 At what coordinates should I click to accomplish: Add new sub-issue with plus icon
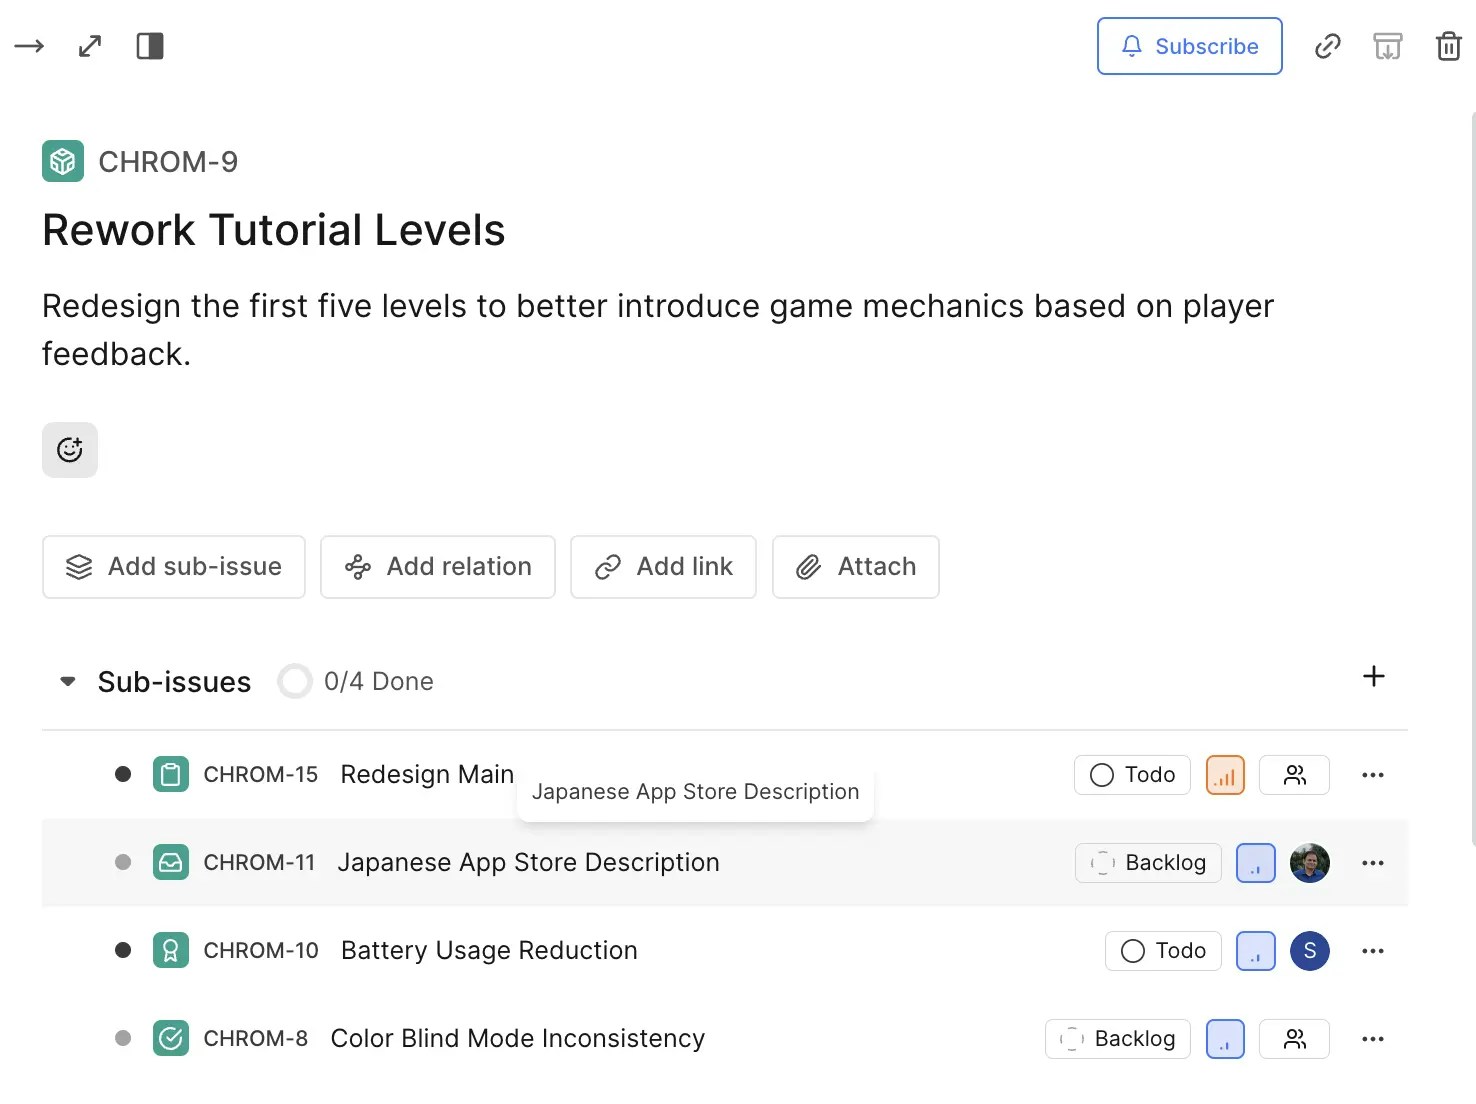(1374, 677)
